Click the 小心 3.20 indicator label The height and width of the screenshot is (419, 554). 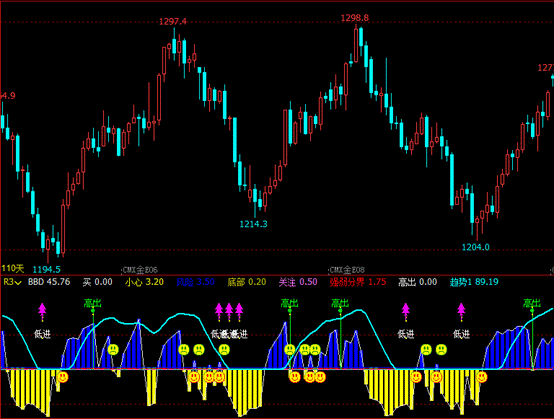click(144, 282)
